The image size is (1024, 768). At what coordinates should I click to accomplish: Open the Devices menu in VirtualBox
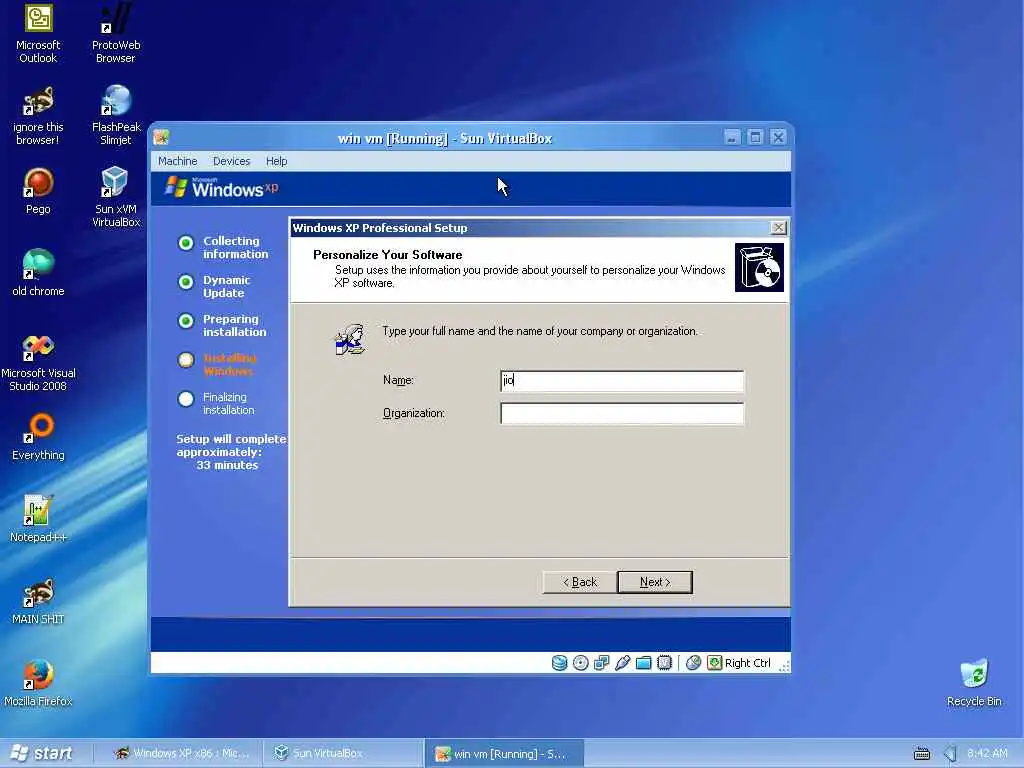click(232, 161)
